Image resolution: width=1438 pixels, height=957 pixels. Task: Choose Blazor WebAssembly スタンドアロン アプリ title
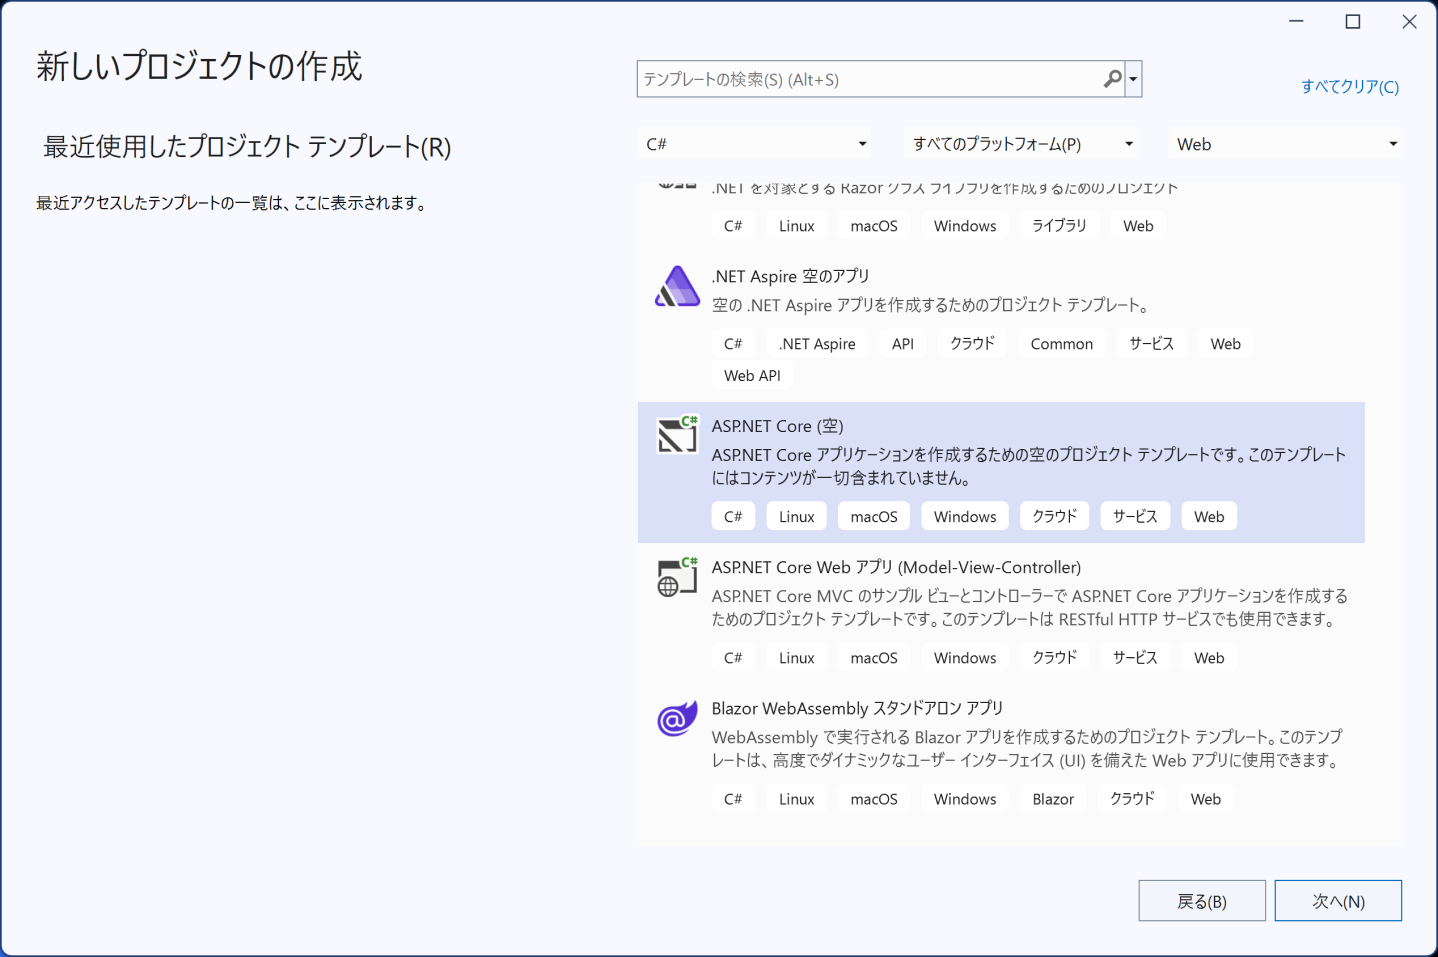(857, 708)
